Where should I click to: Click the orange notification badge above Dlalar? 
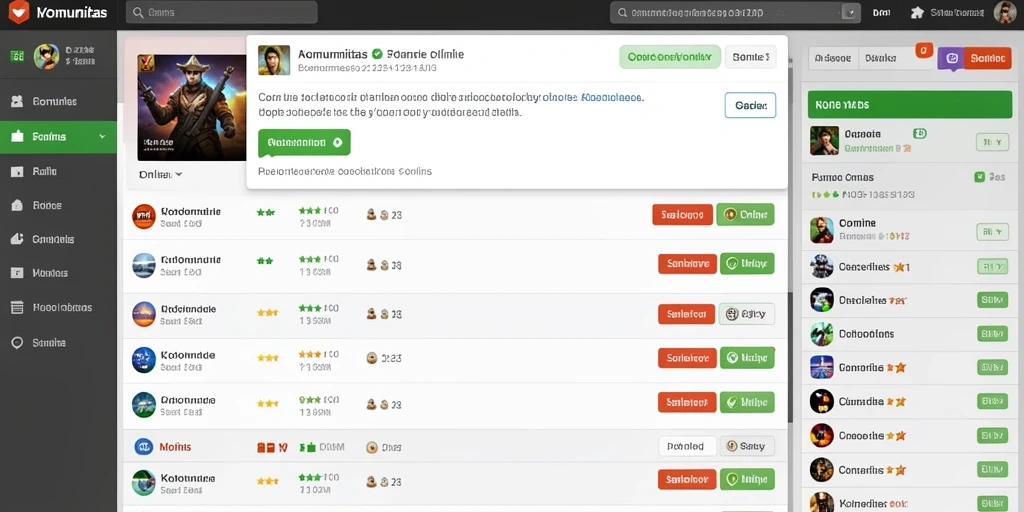coord(924,50)
